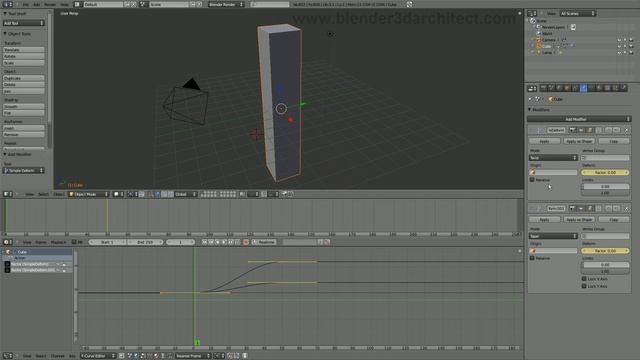Click the Duplicate button in tool shelf
The image size is (640, 360).
click(24, 78)
